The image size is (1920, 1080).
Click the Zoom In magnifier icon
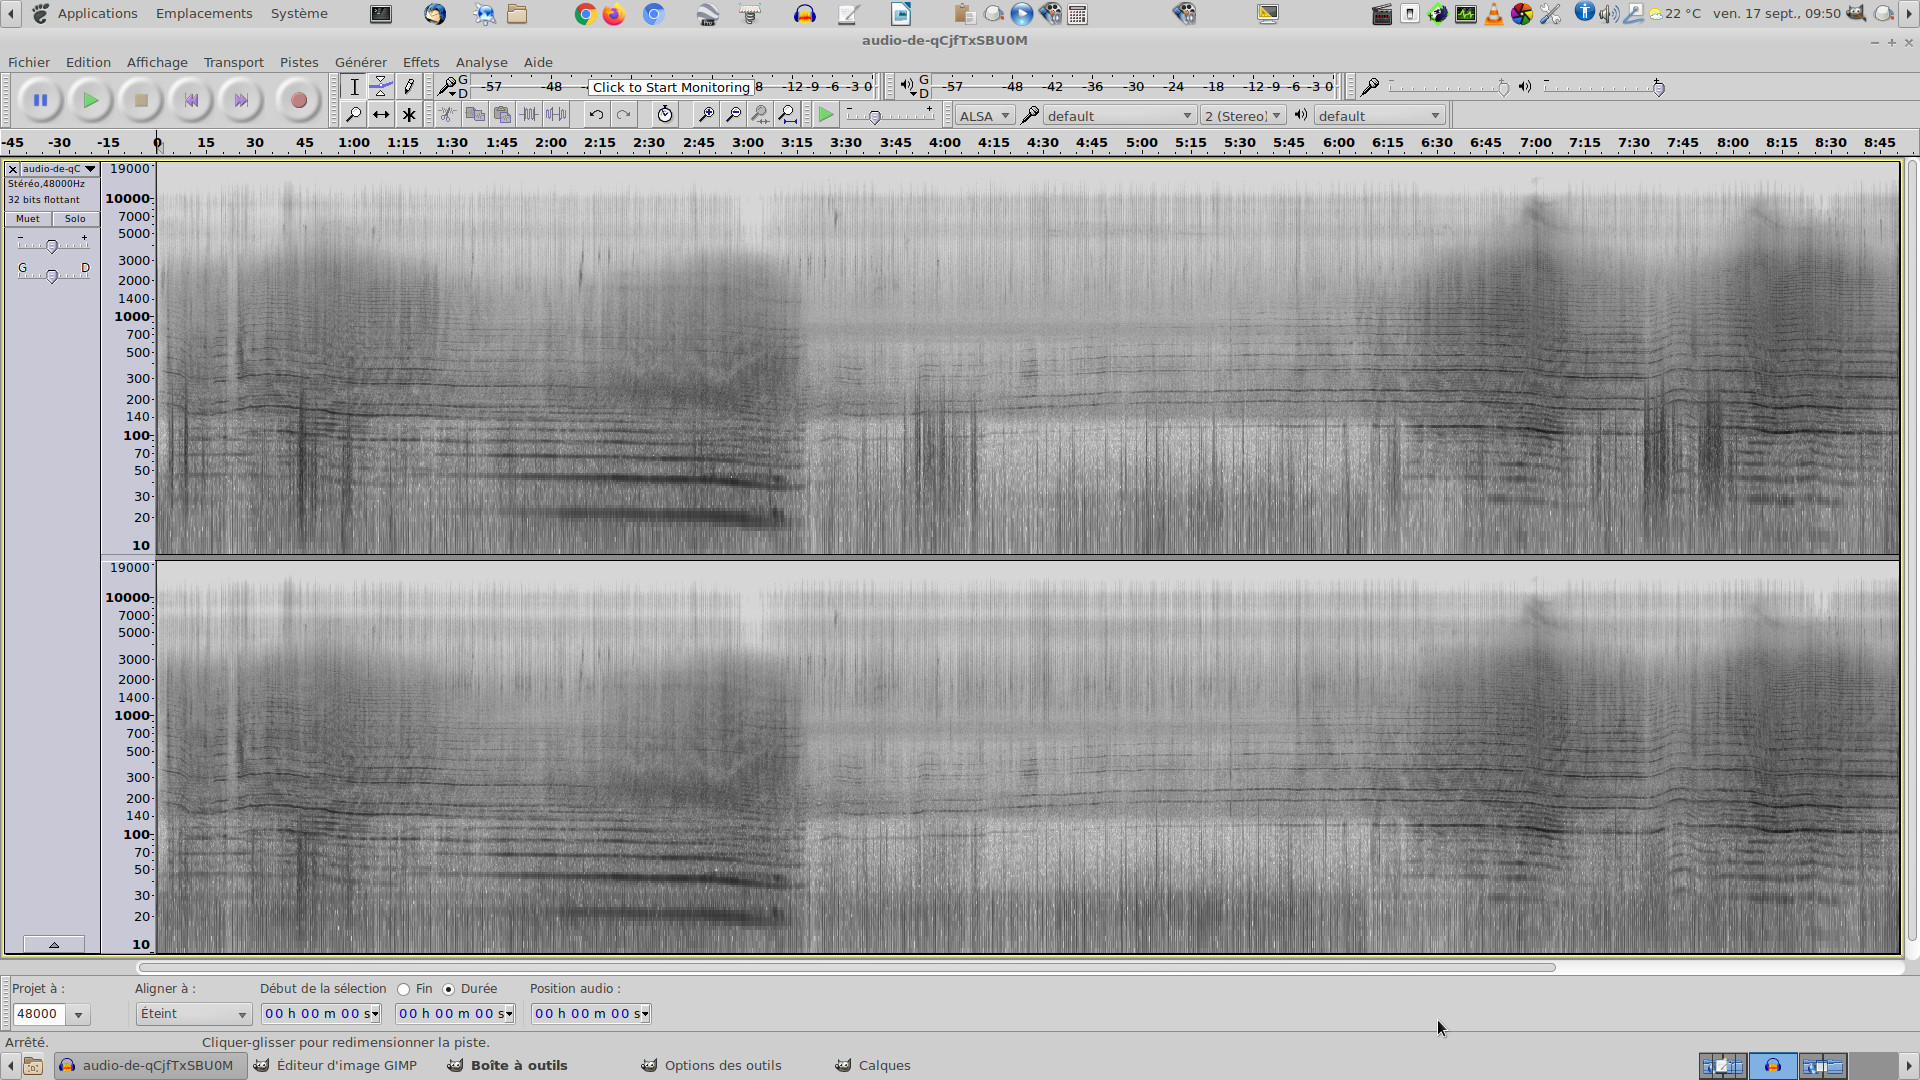[x=705, y=115]
